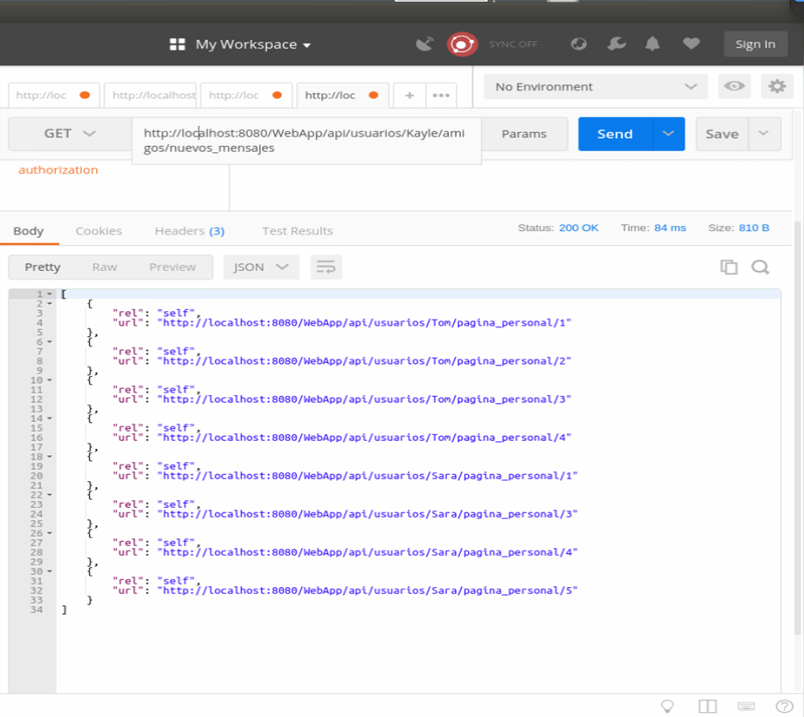Collapse the object at line 14
The width and height of the screenshot is (804, 717).
[x=50, y=419]
